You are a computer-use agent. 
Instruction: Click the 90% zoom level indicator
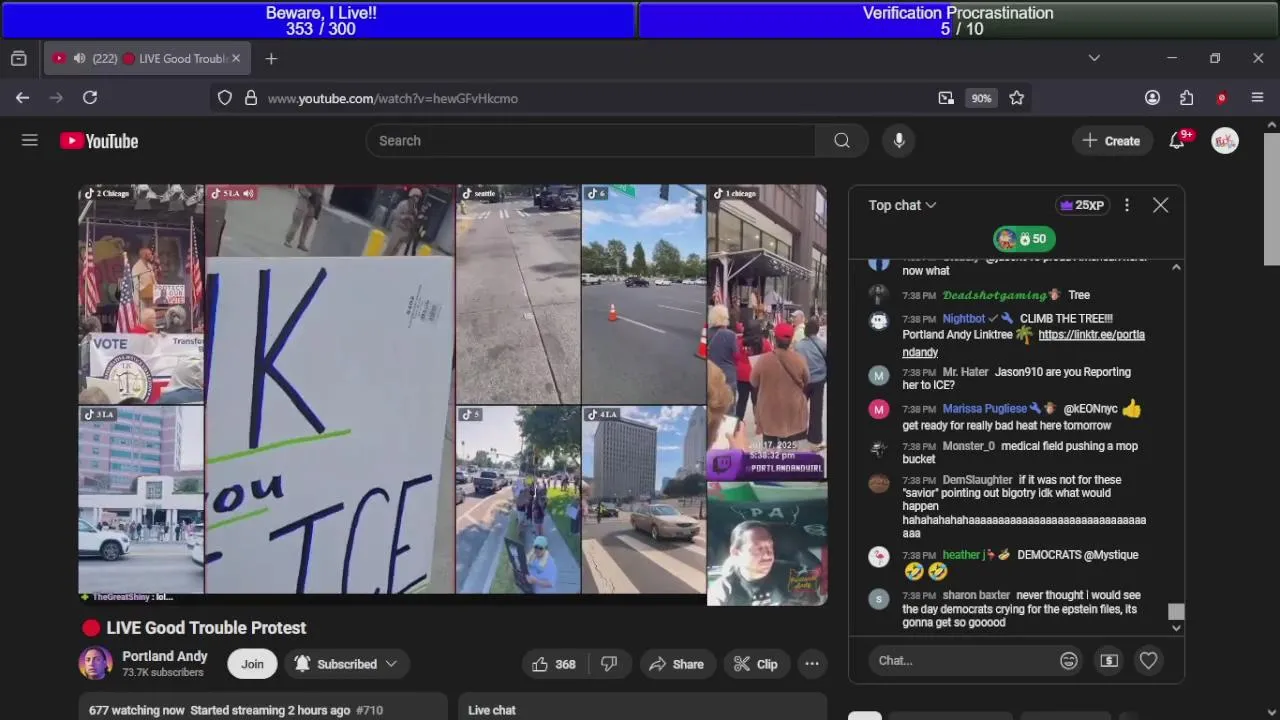click(x=981, y=98)
